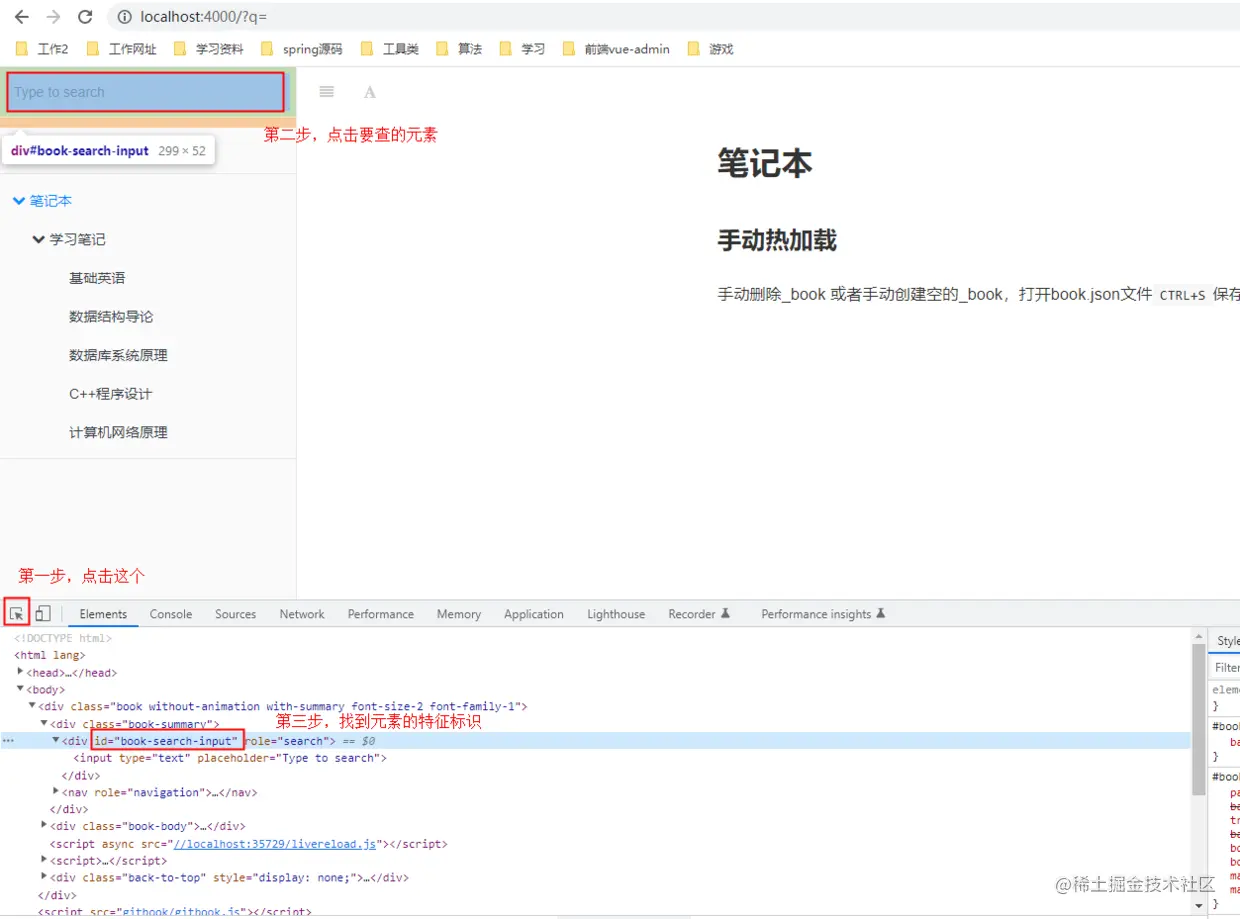Switch to the Elements tab
Screen dimensions: 1240x919
click(x=103, y=614)
